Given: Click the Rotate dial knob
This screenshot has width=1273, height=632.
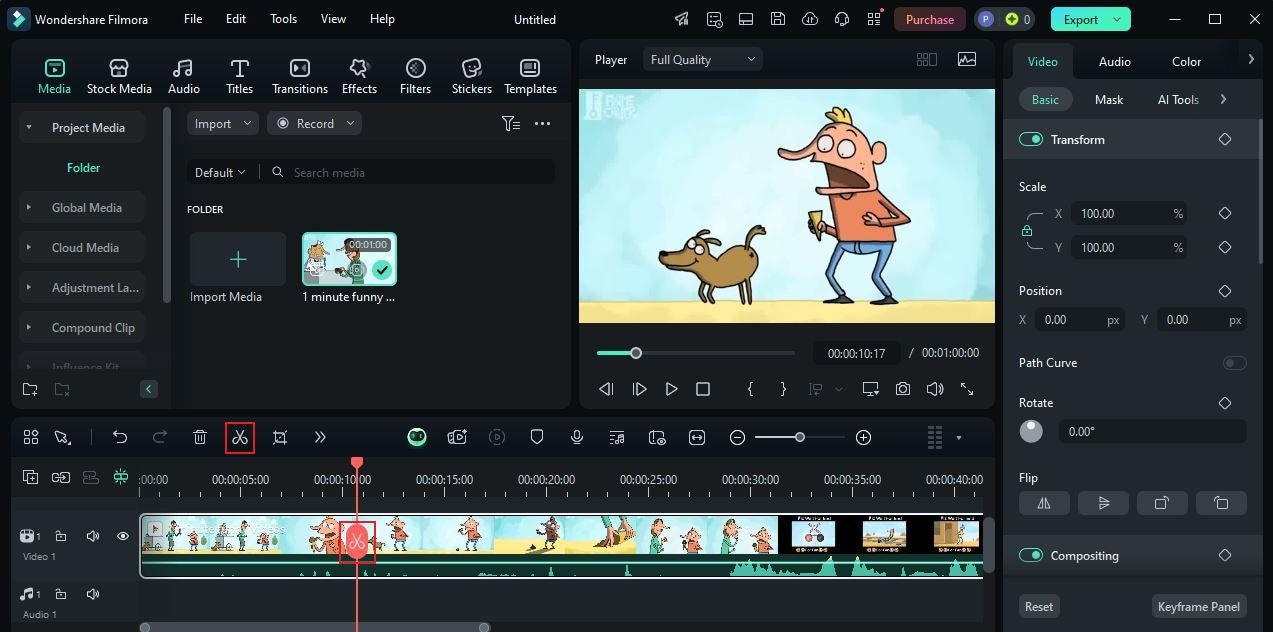Looking at the screenshot, I should click(1031, 431).
